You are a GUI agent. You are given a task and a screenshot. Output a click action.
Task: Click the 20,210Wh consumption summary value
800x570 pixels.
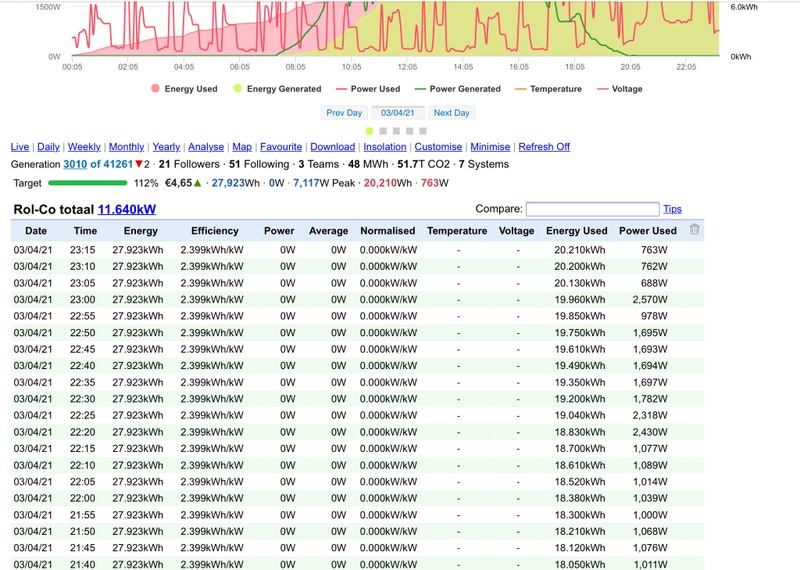point(388,183)
